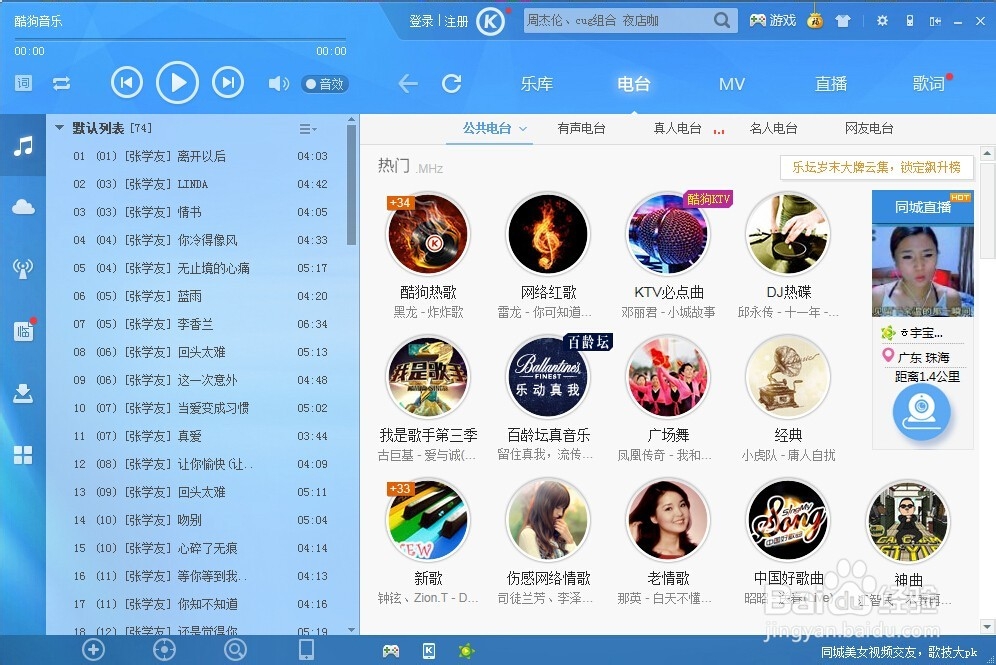Play the DJ热碟 radio station

788,234
